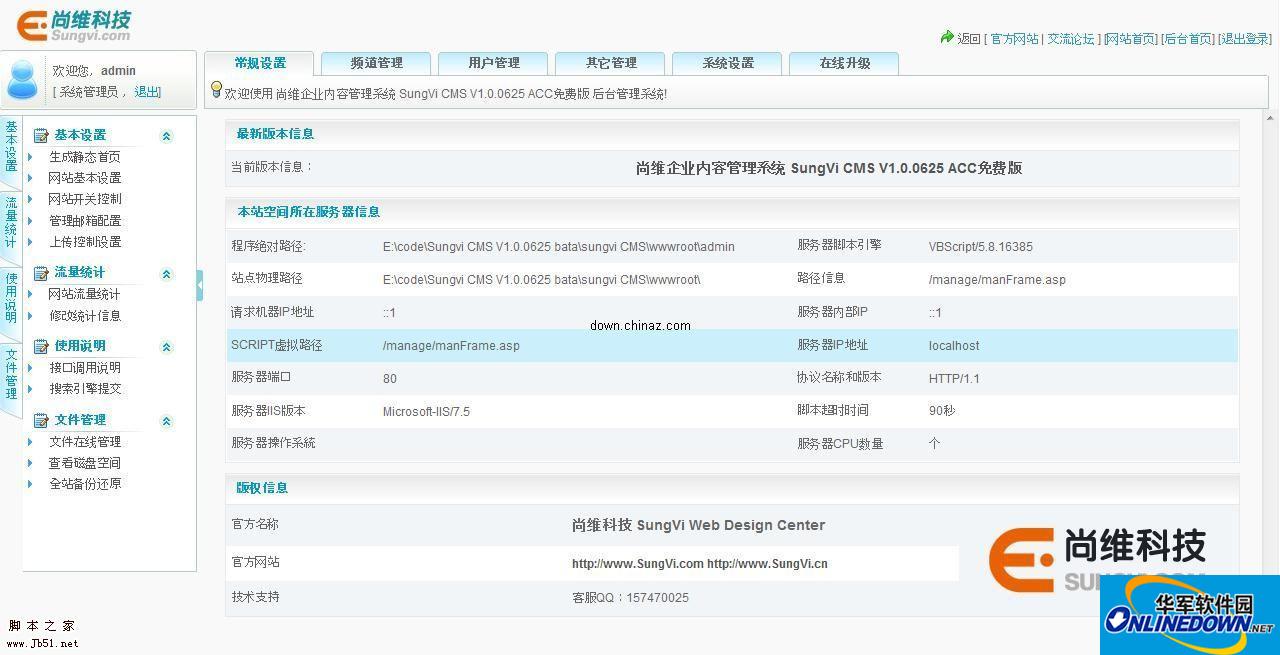
Task: Click the admin user avatar icon
Action: [22, 78]
